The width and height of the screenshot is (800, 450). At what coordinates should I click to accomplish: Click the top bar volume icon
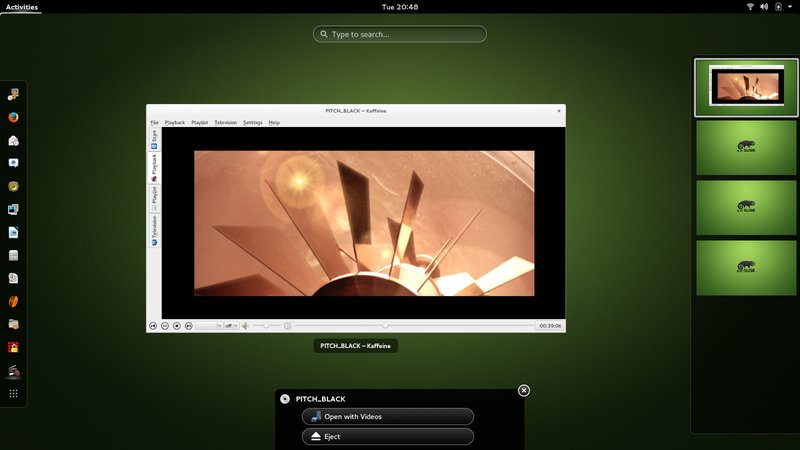coord(764,7)
